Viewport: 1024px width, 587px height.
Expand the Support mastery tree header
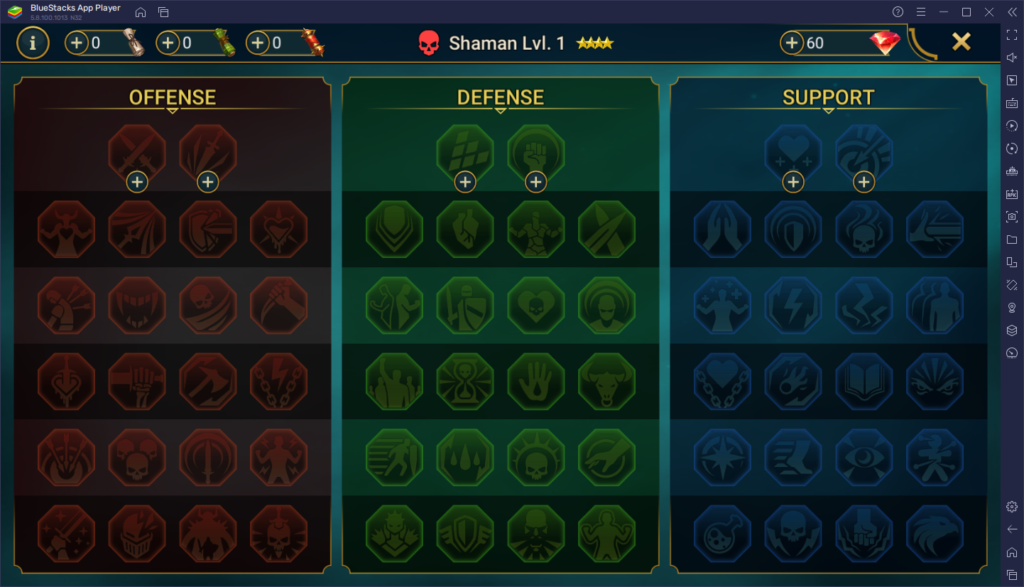[x=828, y=98]
